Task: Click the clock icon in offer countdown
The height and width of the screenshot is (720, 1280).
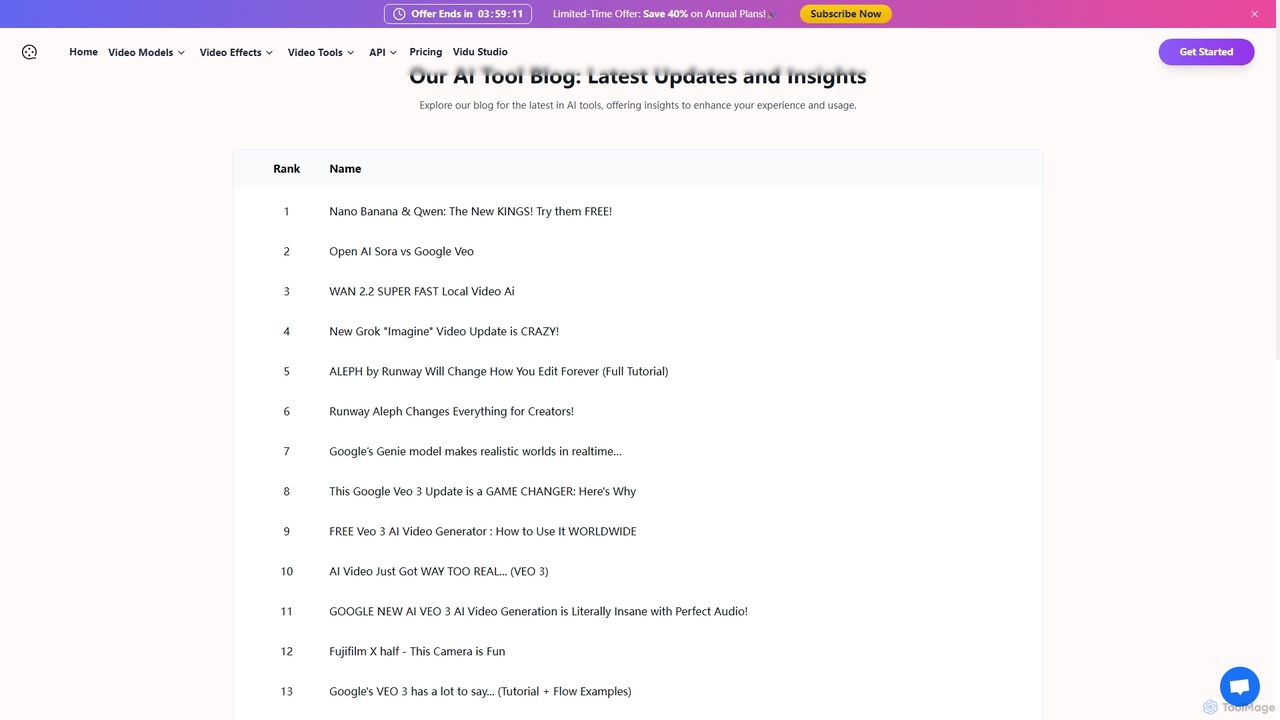Action: pyautogui.click(x=399, y=14)
